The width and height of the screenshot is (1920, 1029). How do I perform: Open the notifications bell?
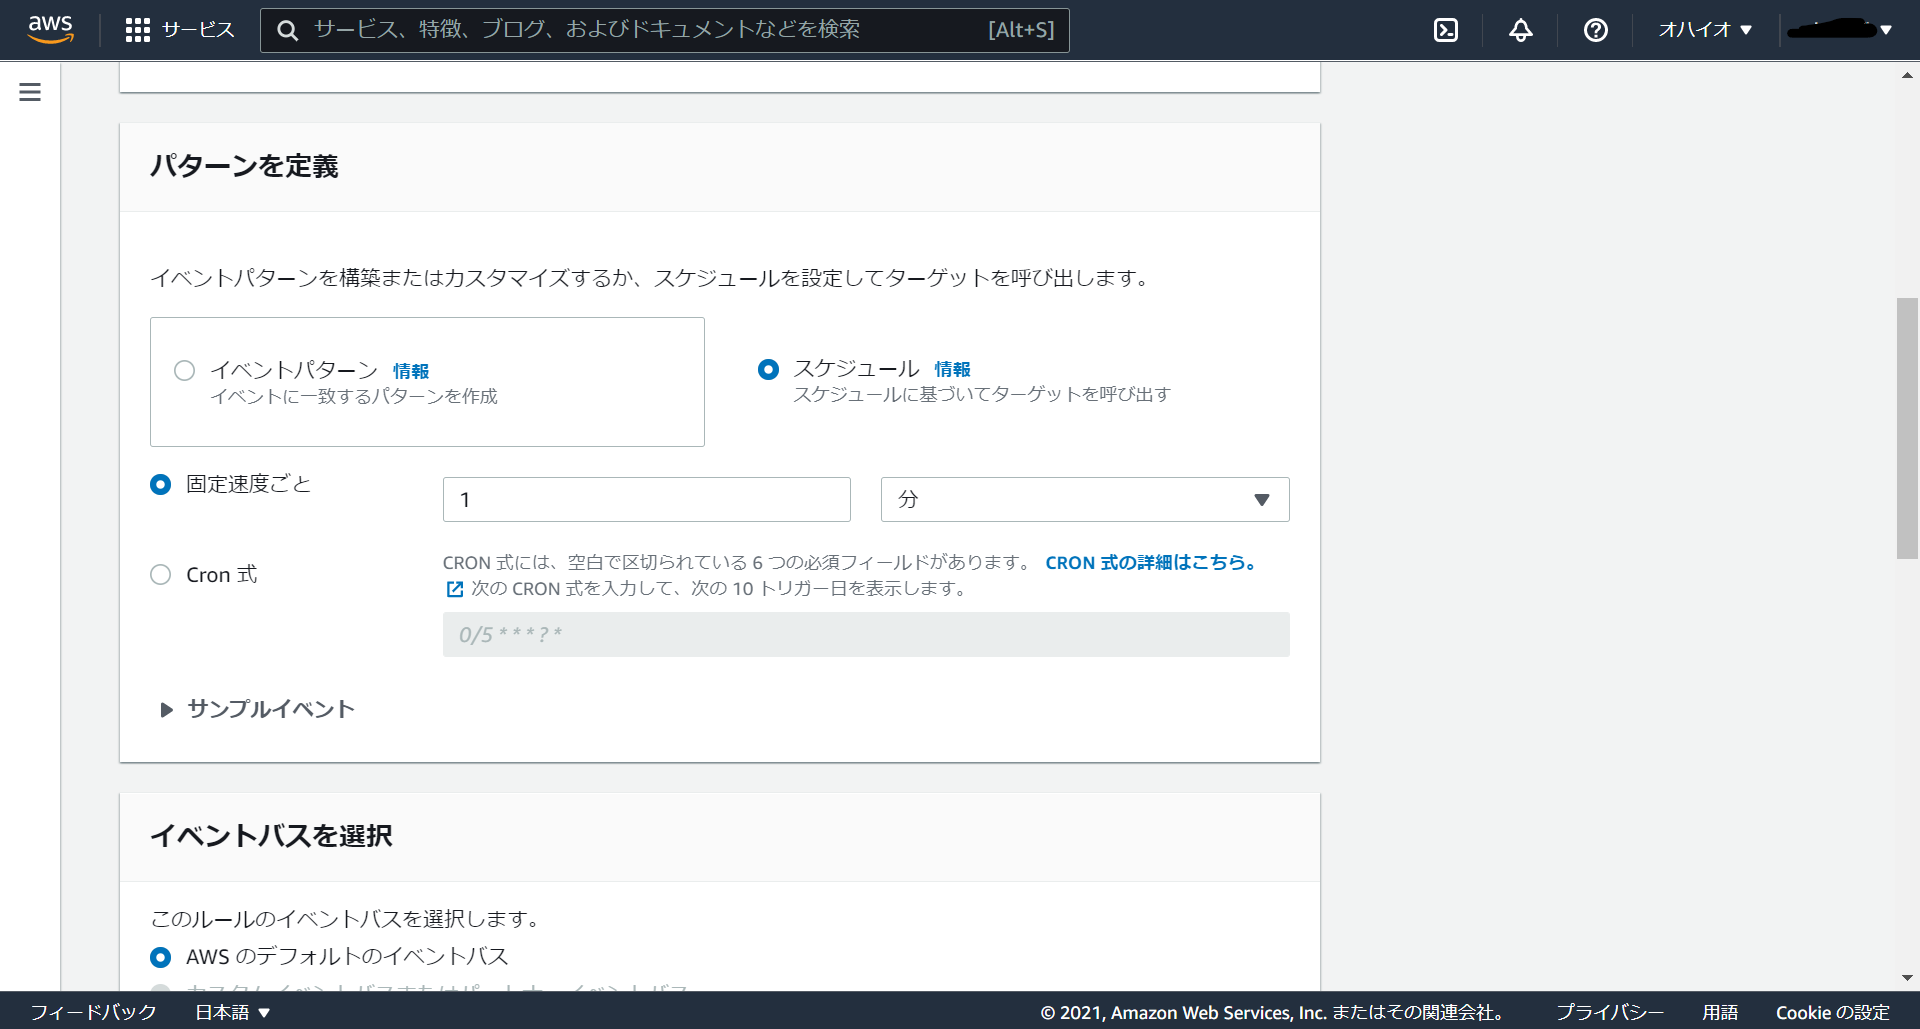pos(1519,30)
